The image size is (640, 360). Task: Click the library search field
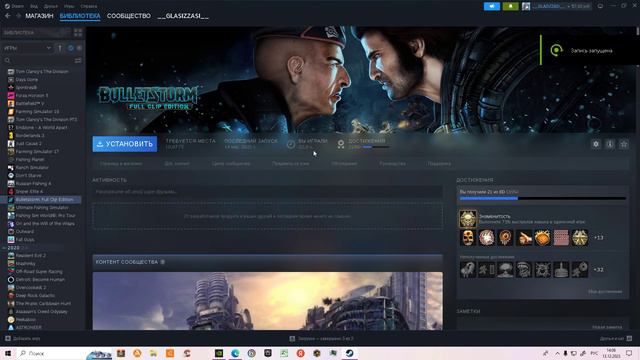[x=39, y=60]
